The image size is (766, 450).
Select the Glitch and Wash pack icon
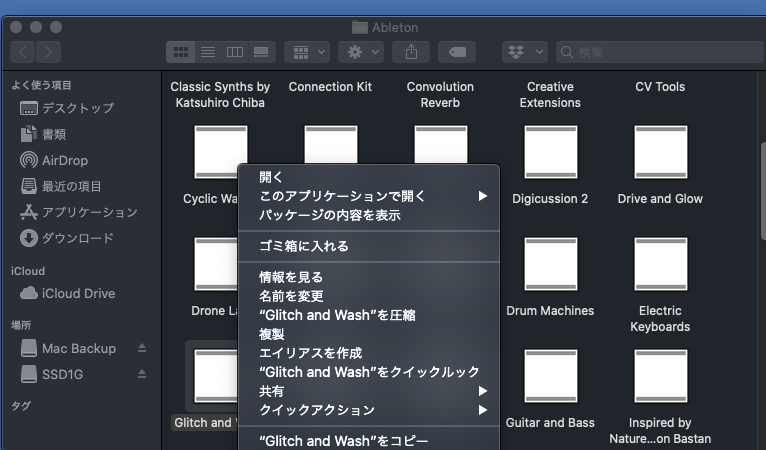[x=215, y=376]
